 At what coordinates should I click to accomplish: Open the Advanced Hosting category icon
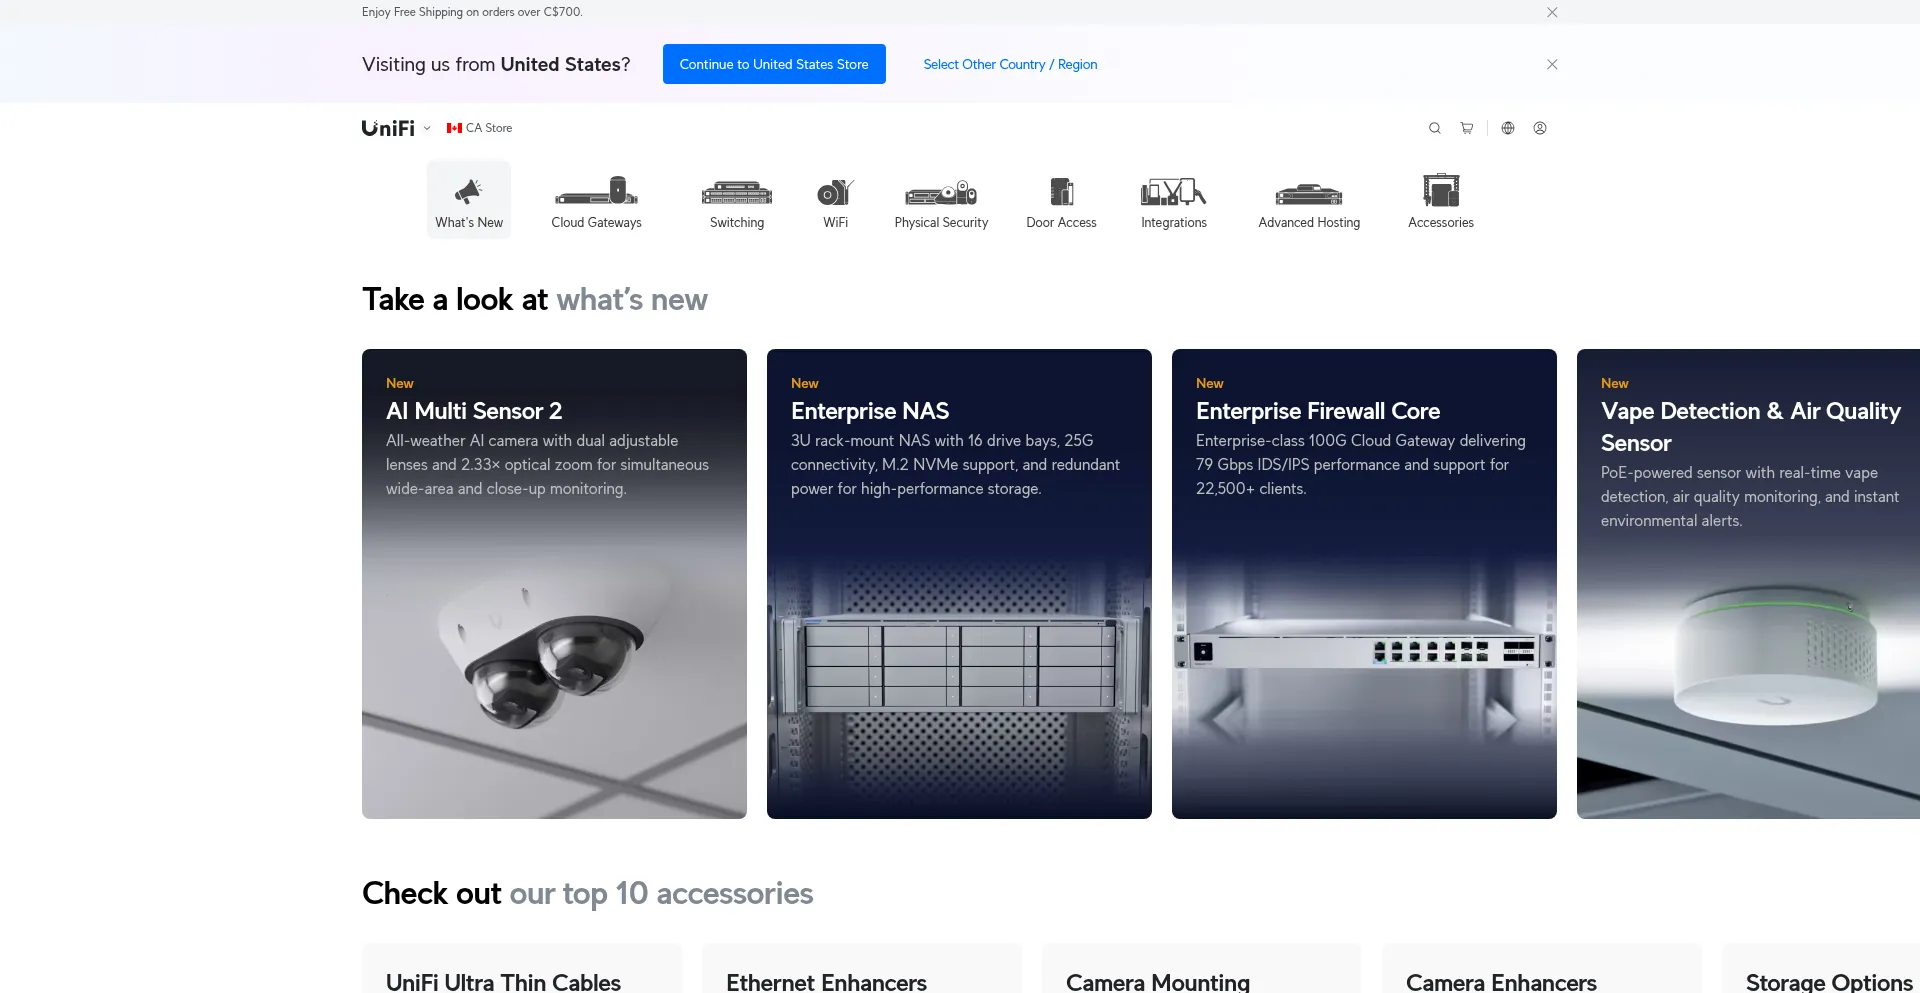point(1309,193)
